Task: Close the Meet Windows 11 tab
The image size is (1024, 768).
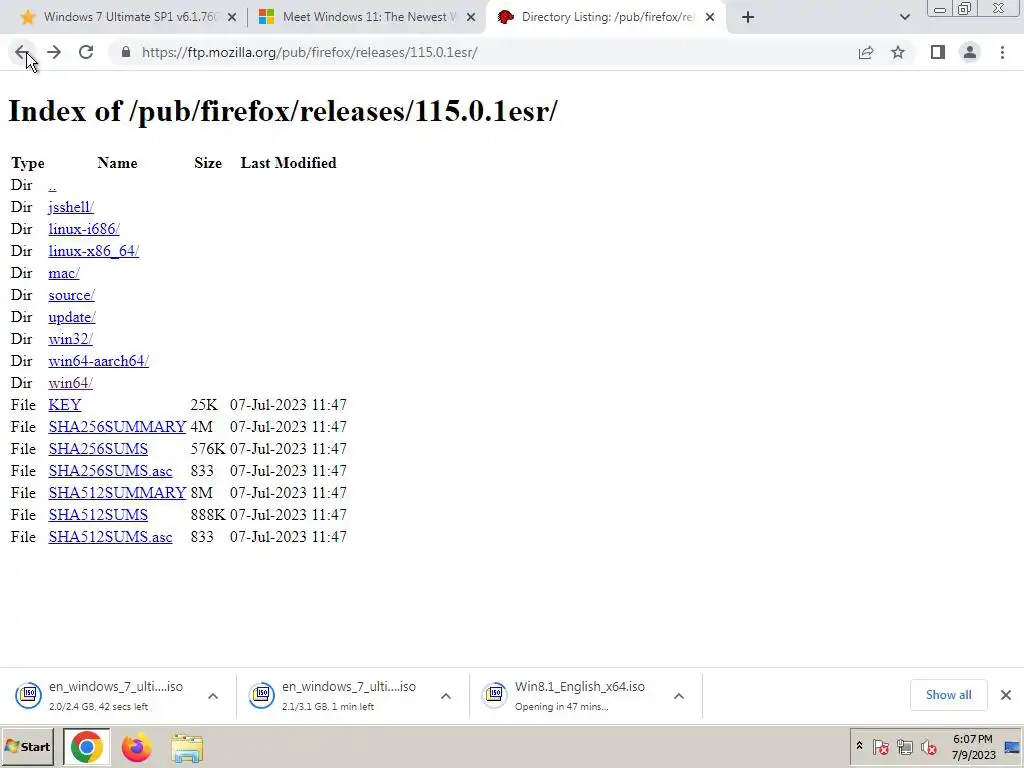Action: click(x=471, y=17)
